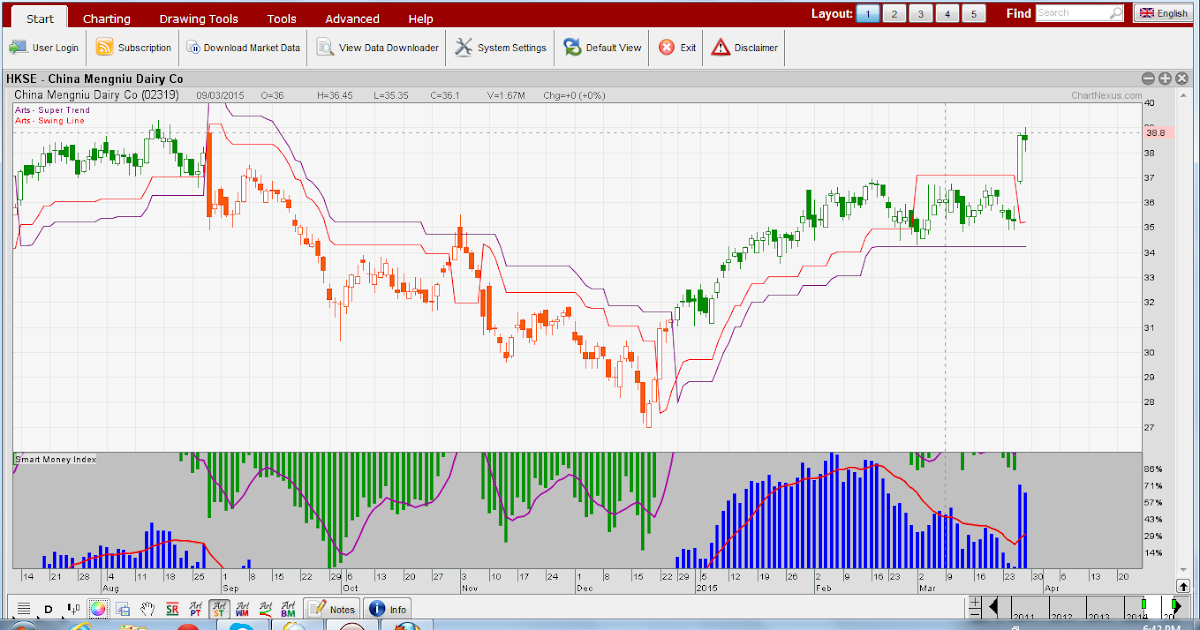1200x630 pixels.
Task: Open the Info panel
Action: (x=388, y=608)
